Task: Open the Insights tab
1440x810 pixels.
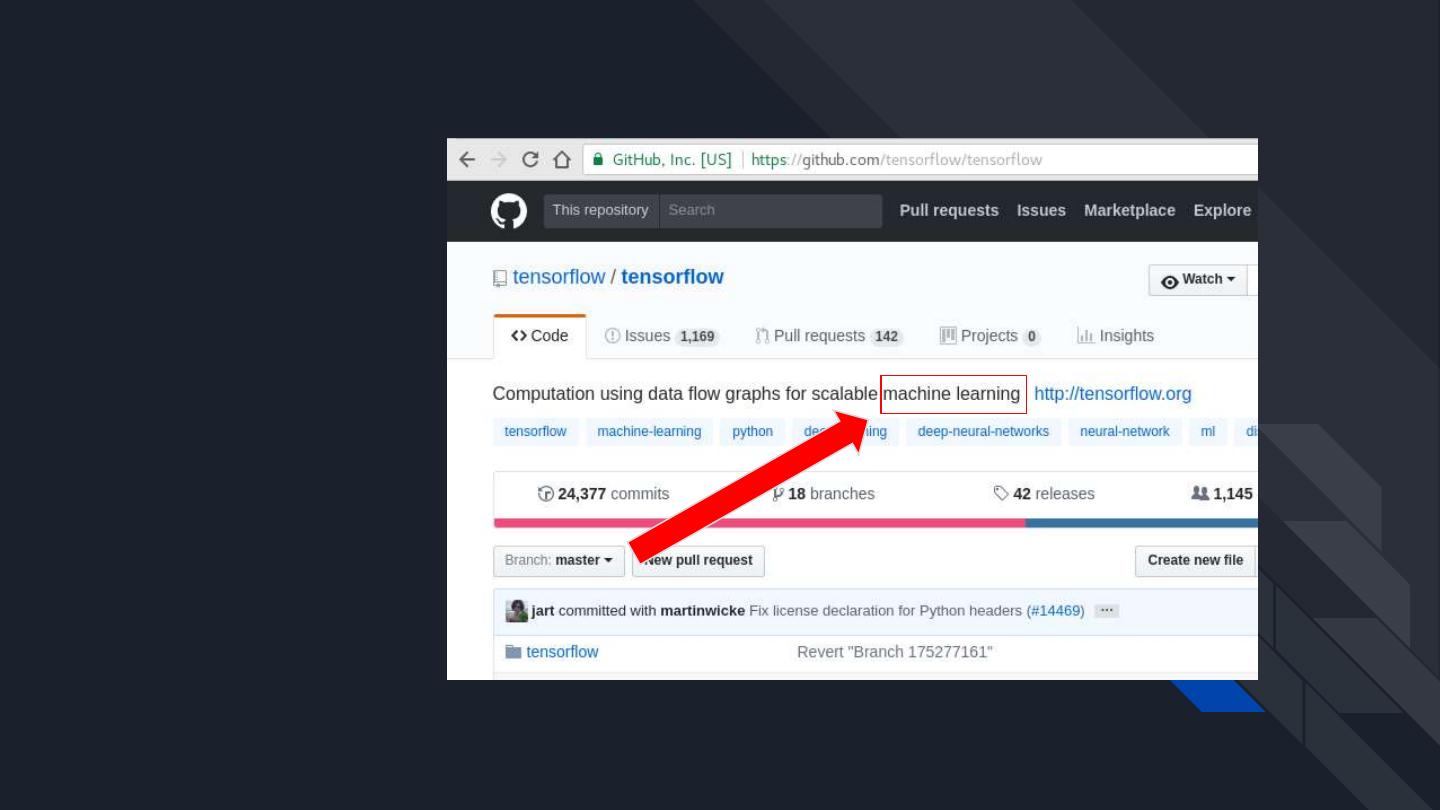Action: point(1115,336)
